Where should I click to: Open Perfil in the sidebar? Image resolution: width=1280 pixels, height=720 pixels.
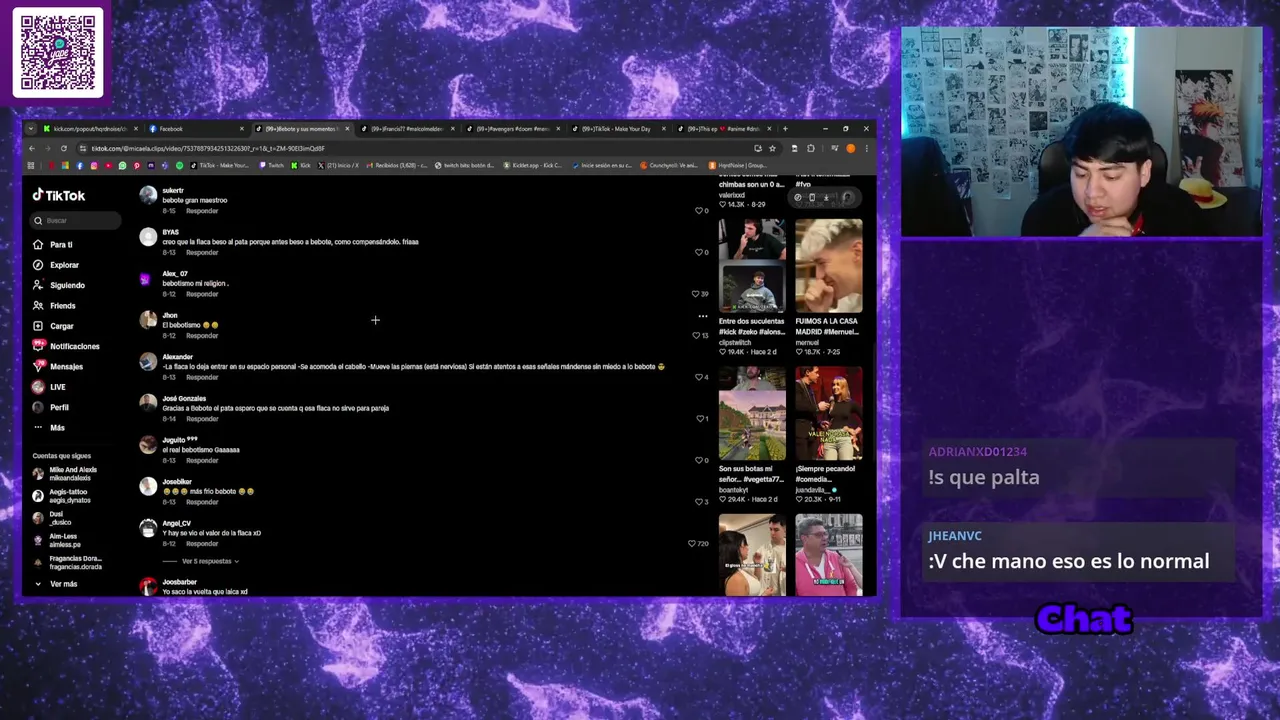[x=51, y=408]
